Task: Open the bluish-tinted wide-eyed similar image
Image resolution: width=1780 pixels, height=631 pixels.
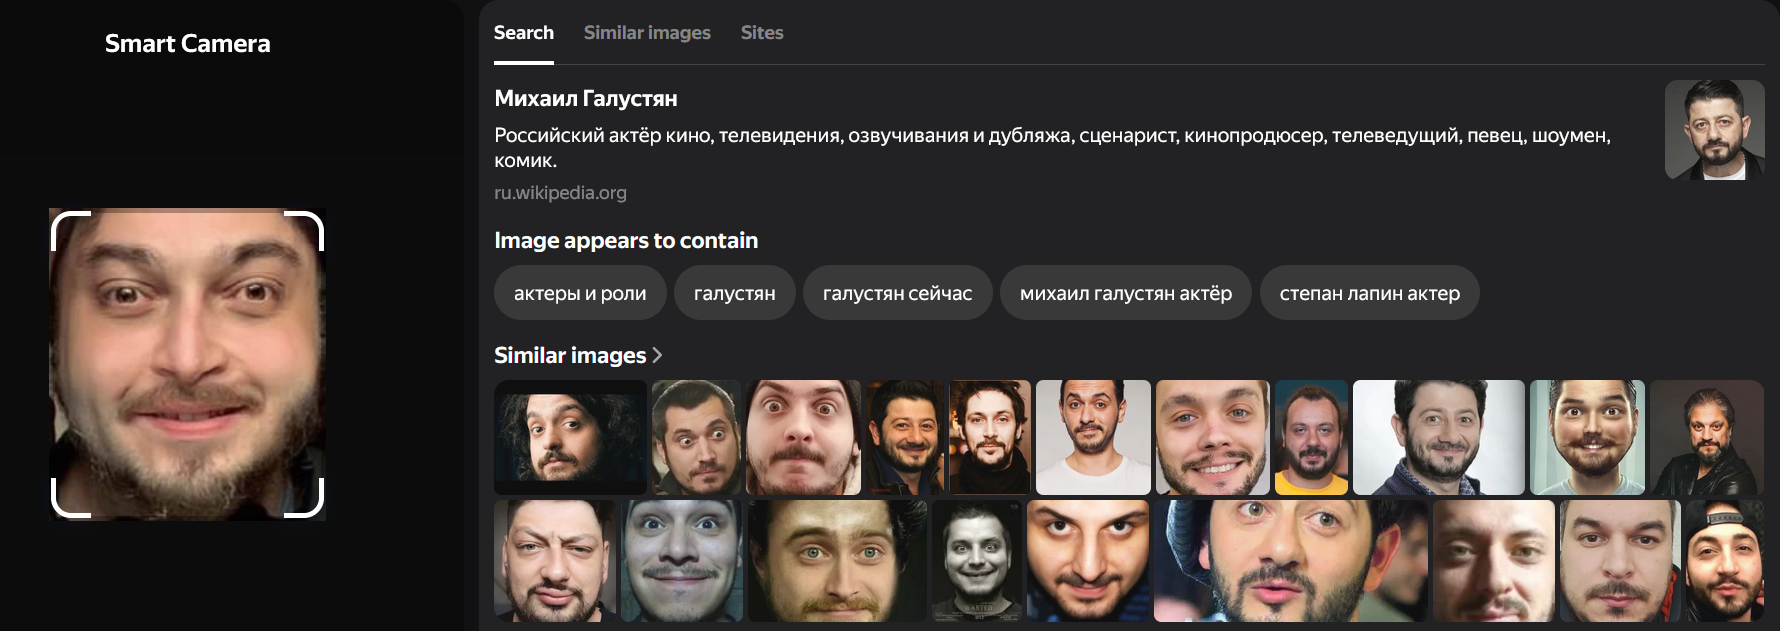Action: click(682, 561)
